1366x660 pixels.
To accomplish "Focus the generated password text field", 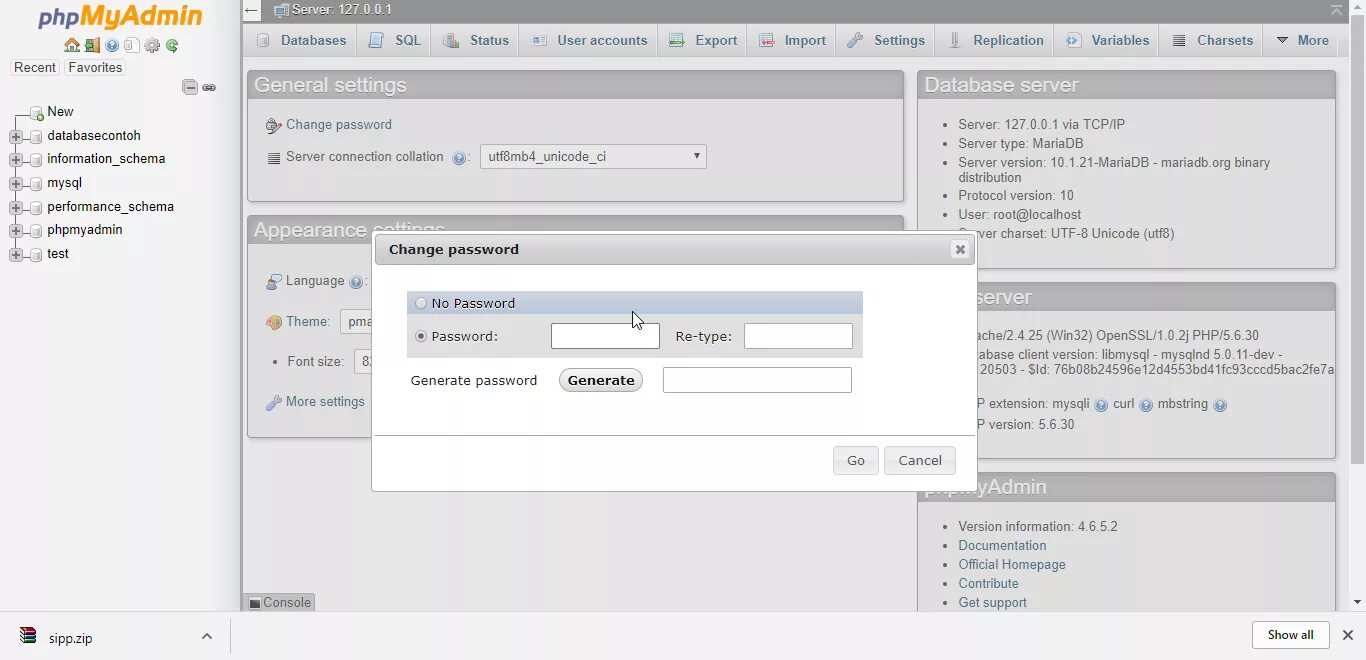I will click(757, 380).
